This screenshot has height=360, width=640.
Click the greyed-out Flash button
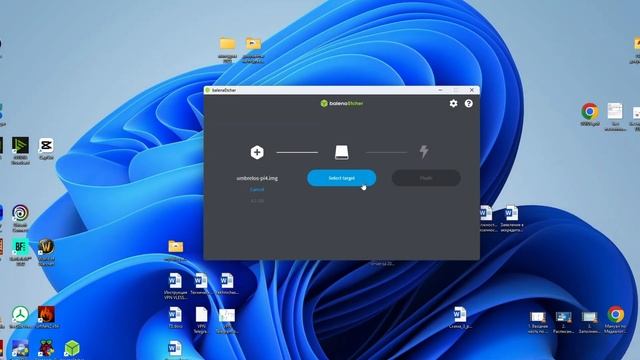426,178
